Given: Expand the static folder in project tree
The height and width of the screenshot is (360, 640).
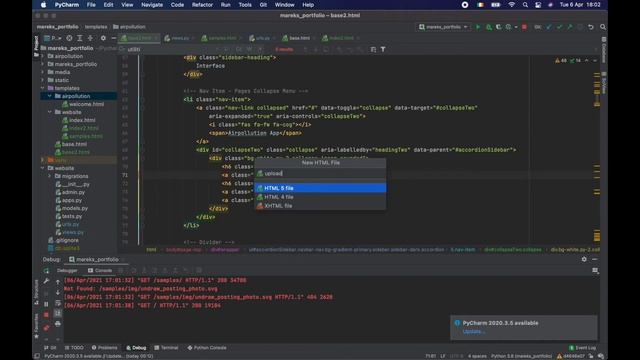Looking at the screenshot, I should pos(42,80).
